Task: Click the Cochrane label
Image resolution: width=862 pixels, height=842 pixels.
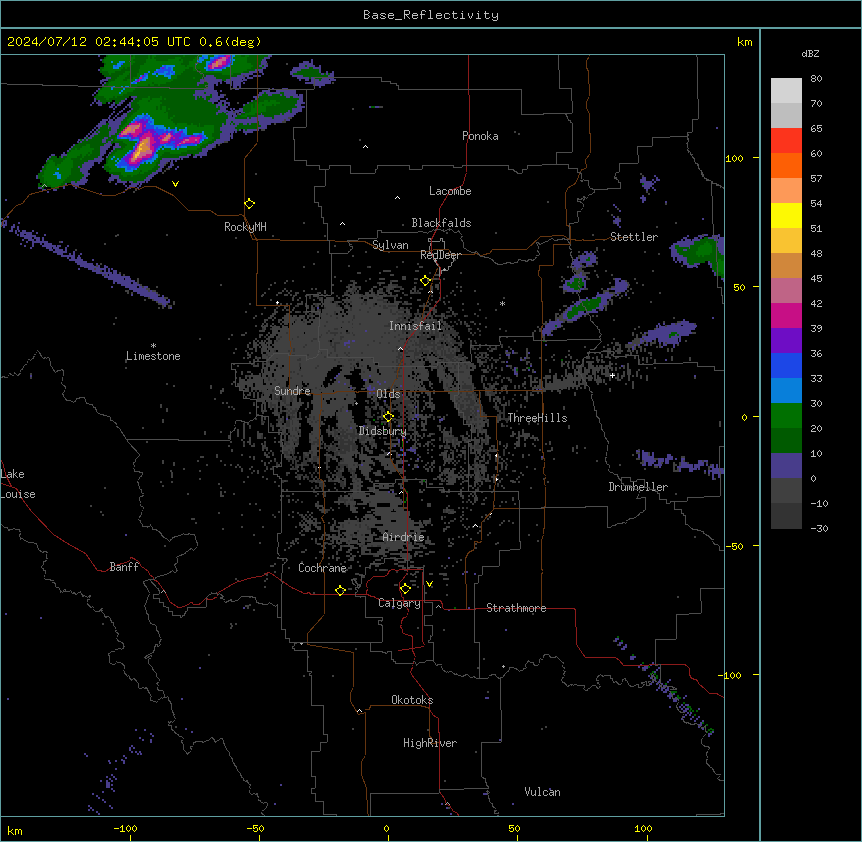Action: pyautogui.click(x=322, y=568)
